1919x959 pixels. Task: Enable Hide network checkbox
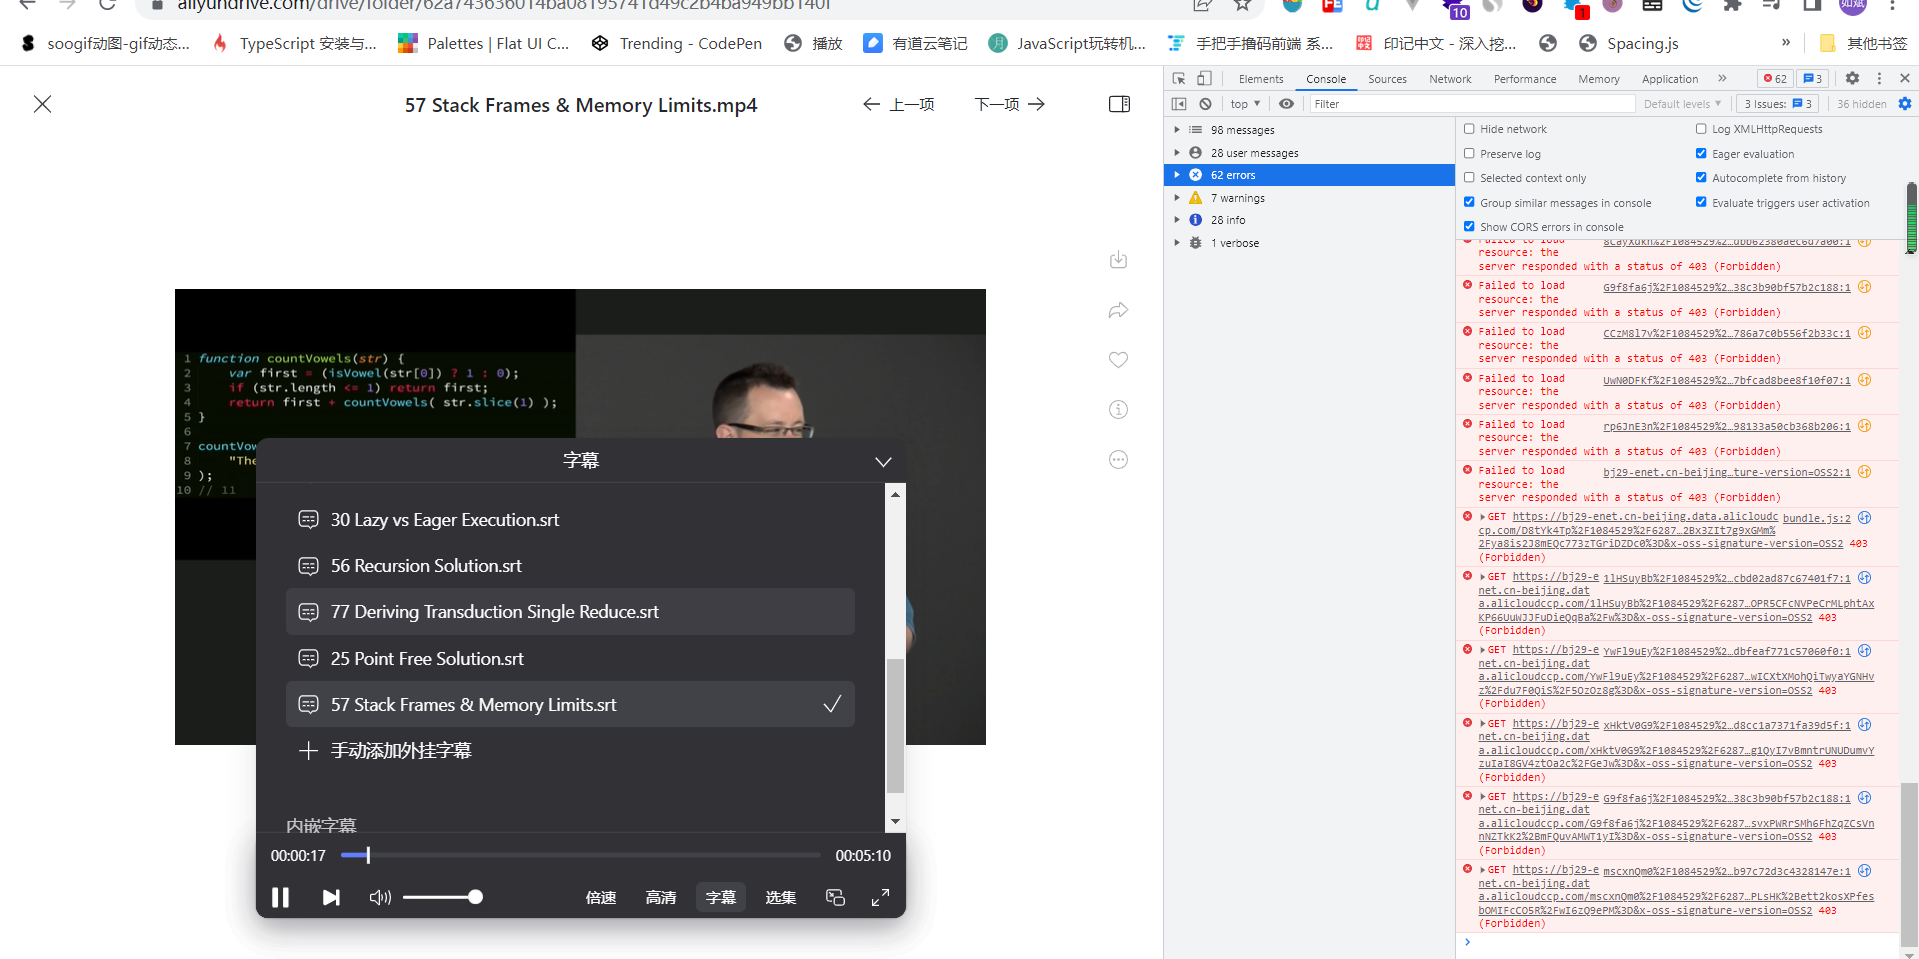[x=1469, y=129]
